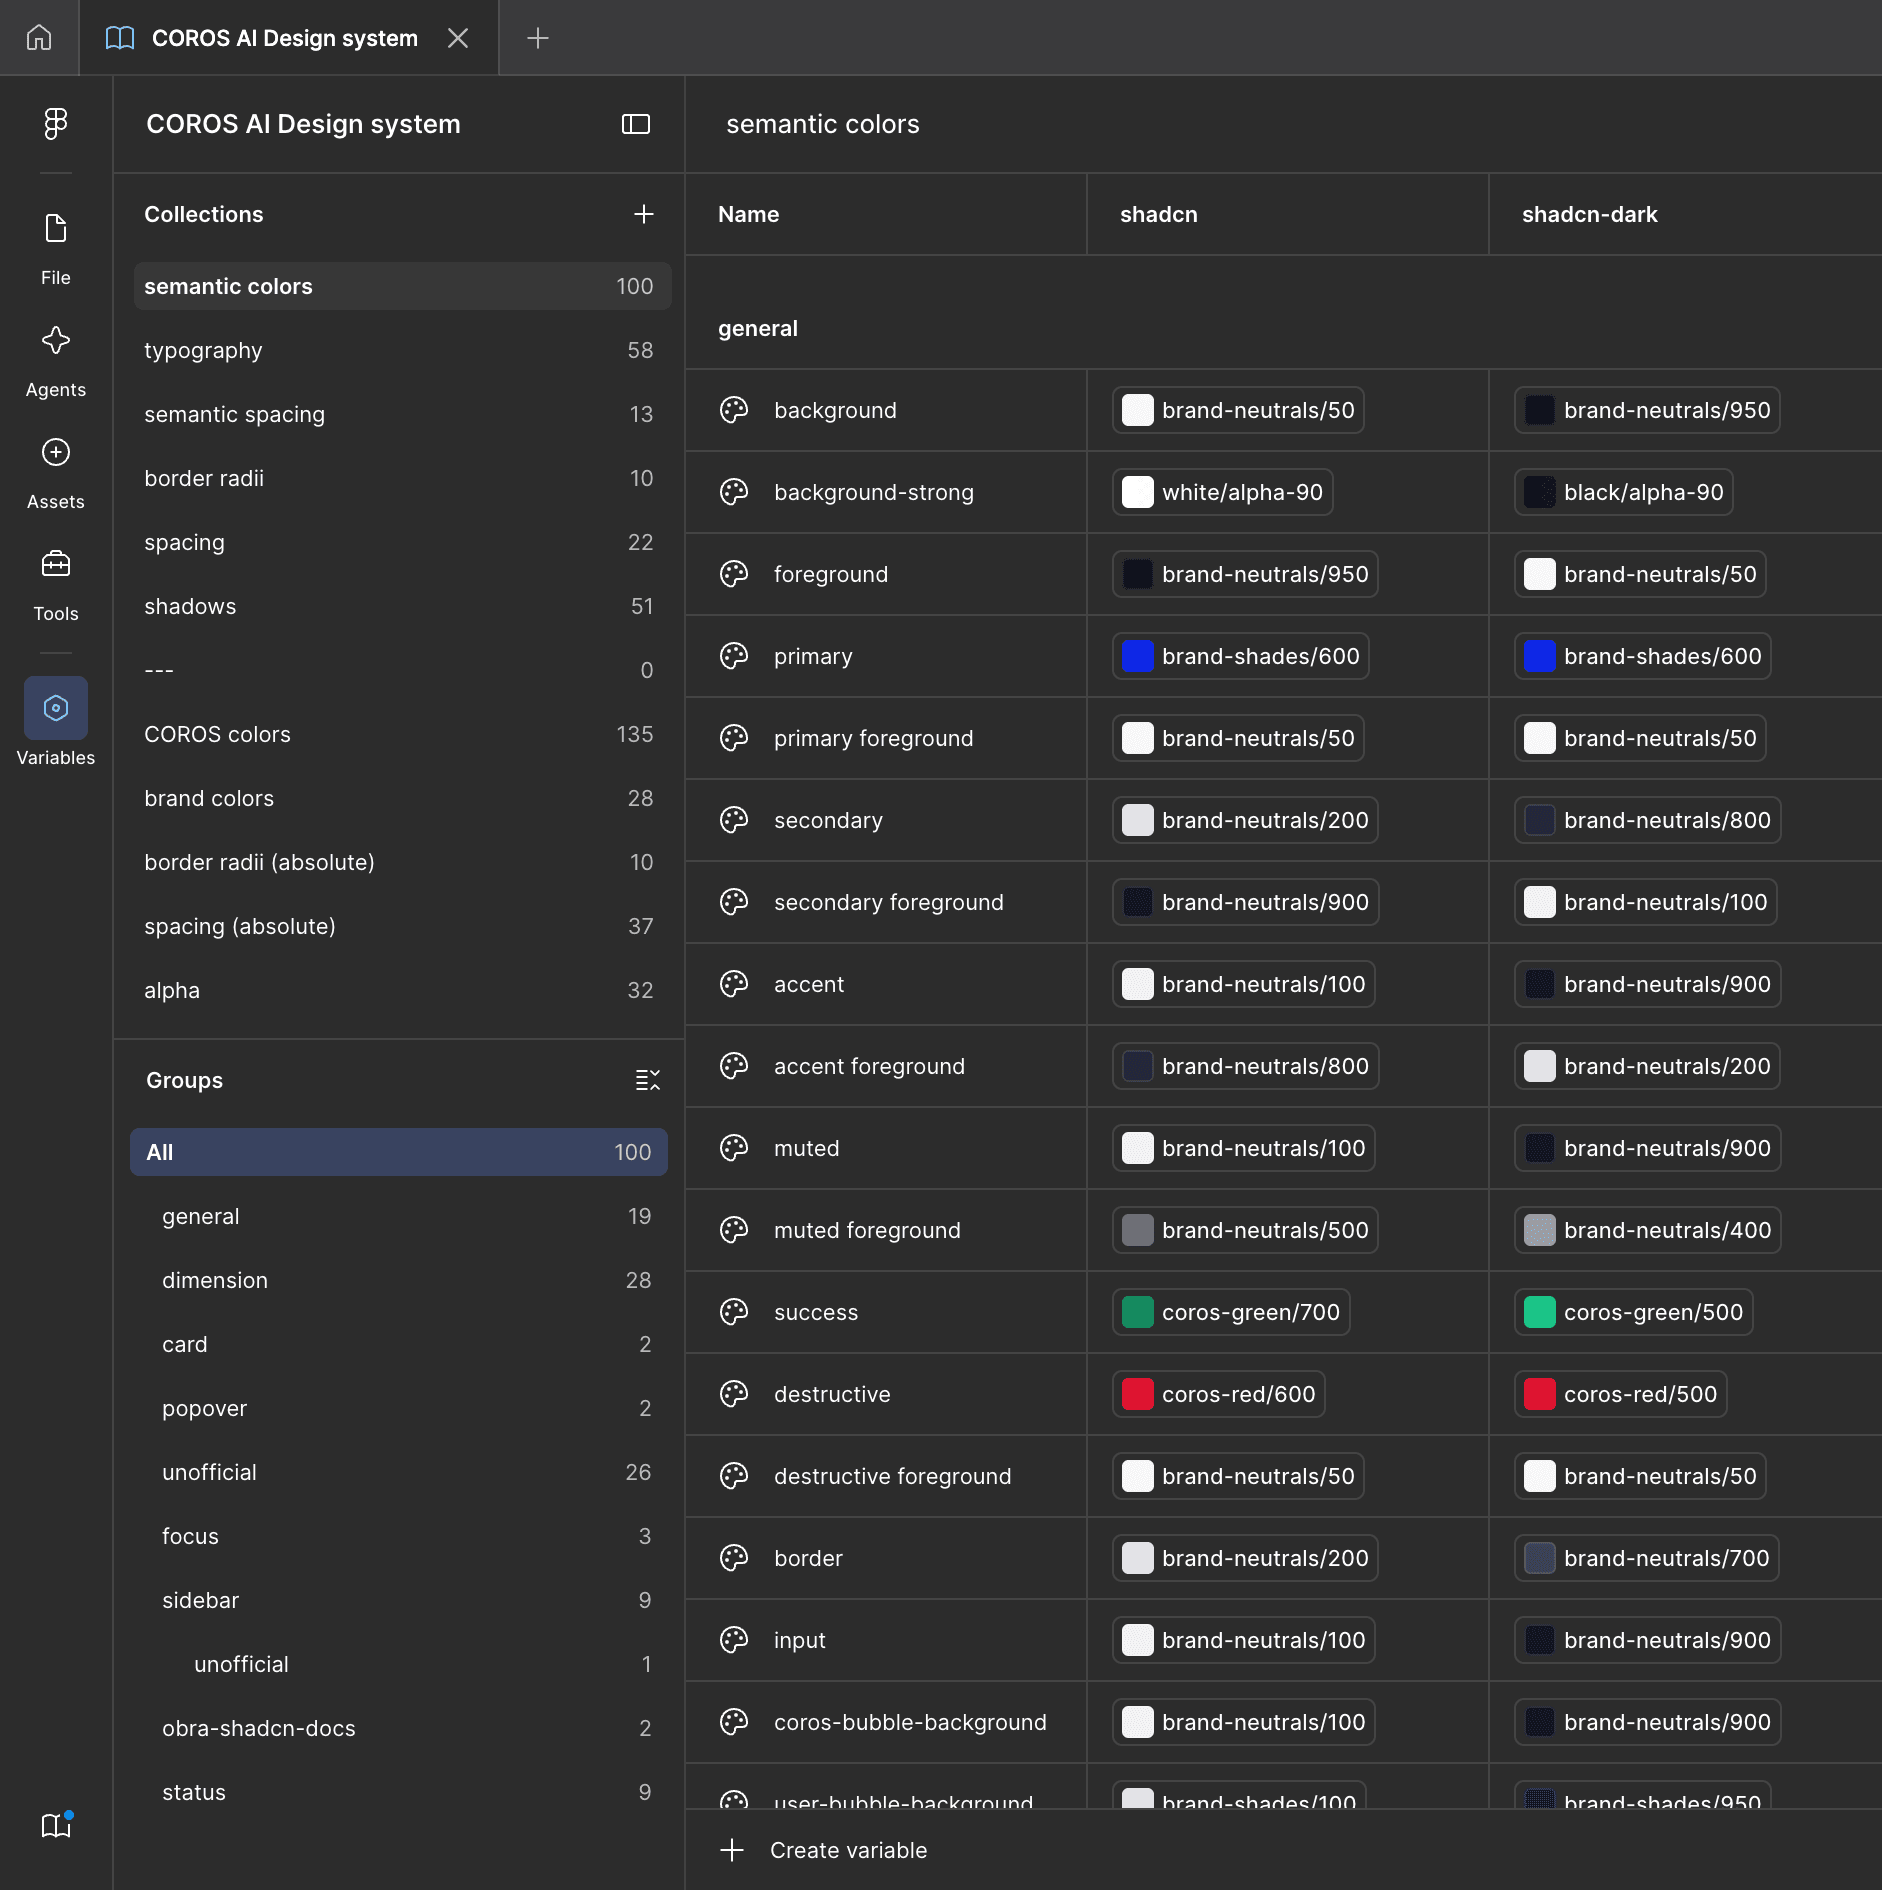Click the color icon for accent variable
The height and width of the screenshot is (1890, 1882).
pos(734,984)
